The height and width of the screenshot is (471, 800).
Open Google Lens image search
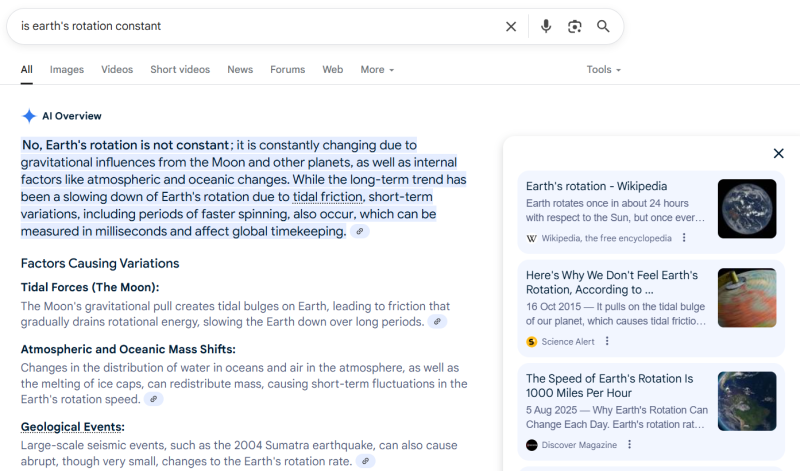pyautogui.click(x=575, y=26)
